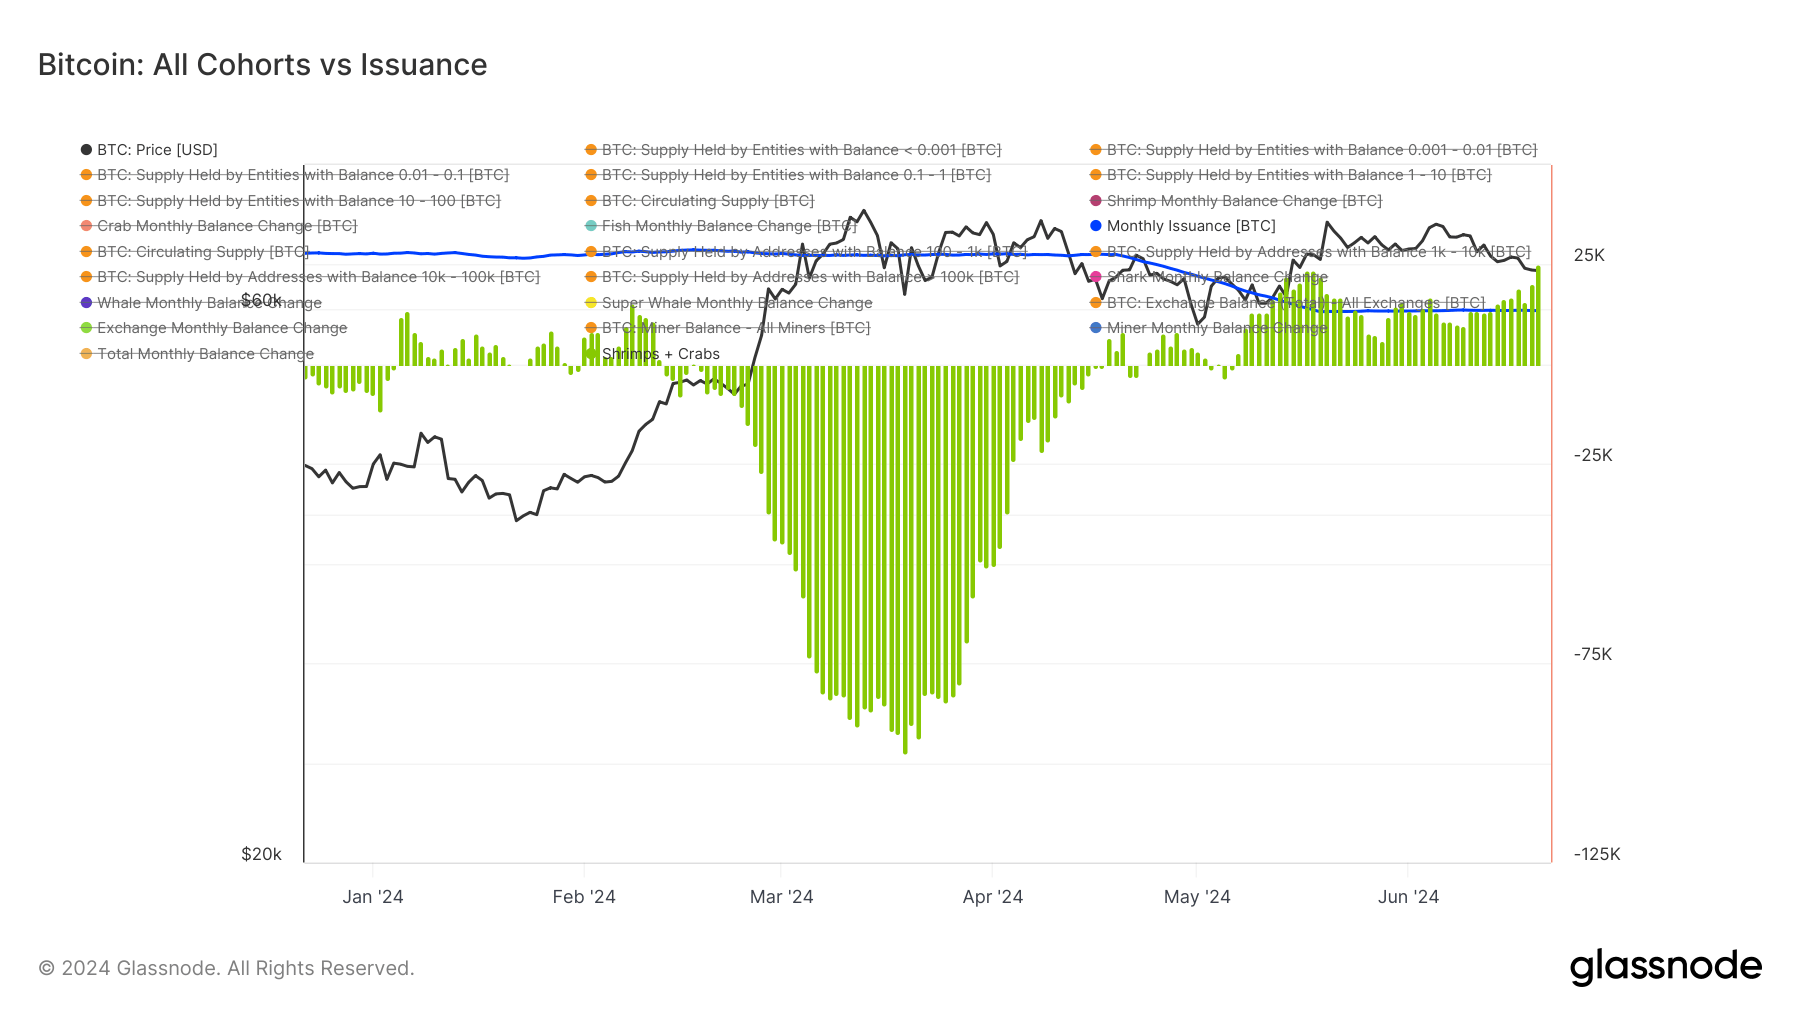
Task: Click the yellow Super Whale legend marker
Action: pos(591,303)
